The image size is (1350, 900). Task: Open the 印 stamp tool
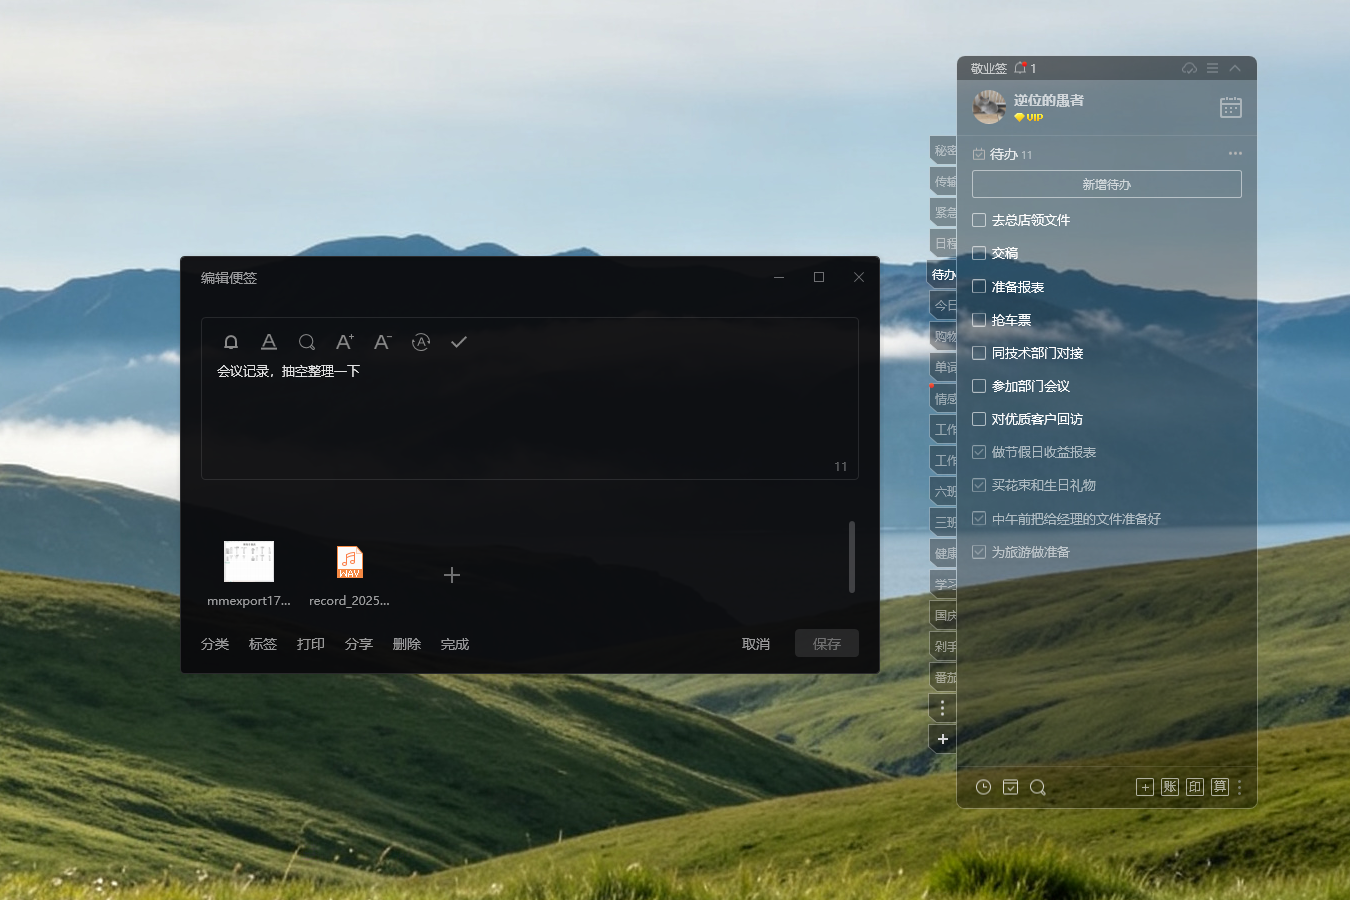pyautogui.click(x=1195, y=787)
